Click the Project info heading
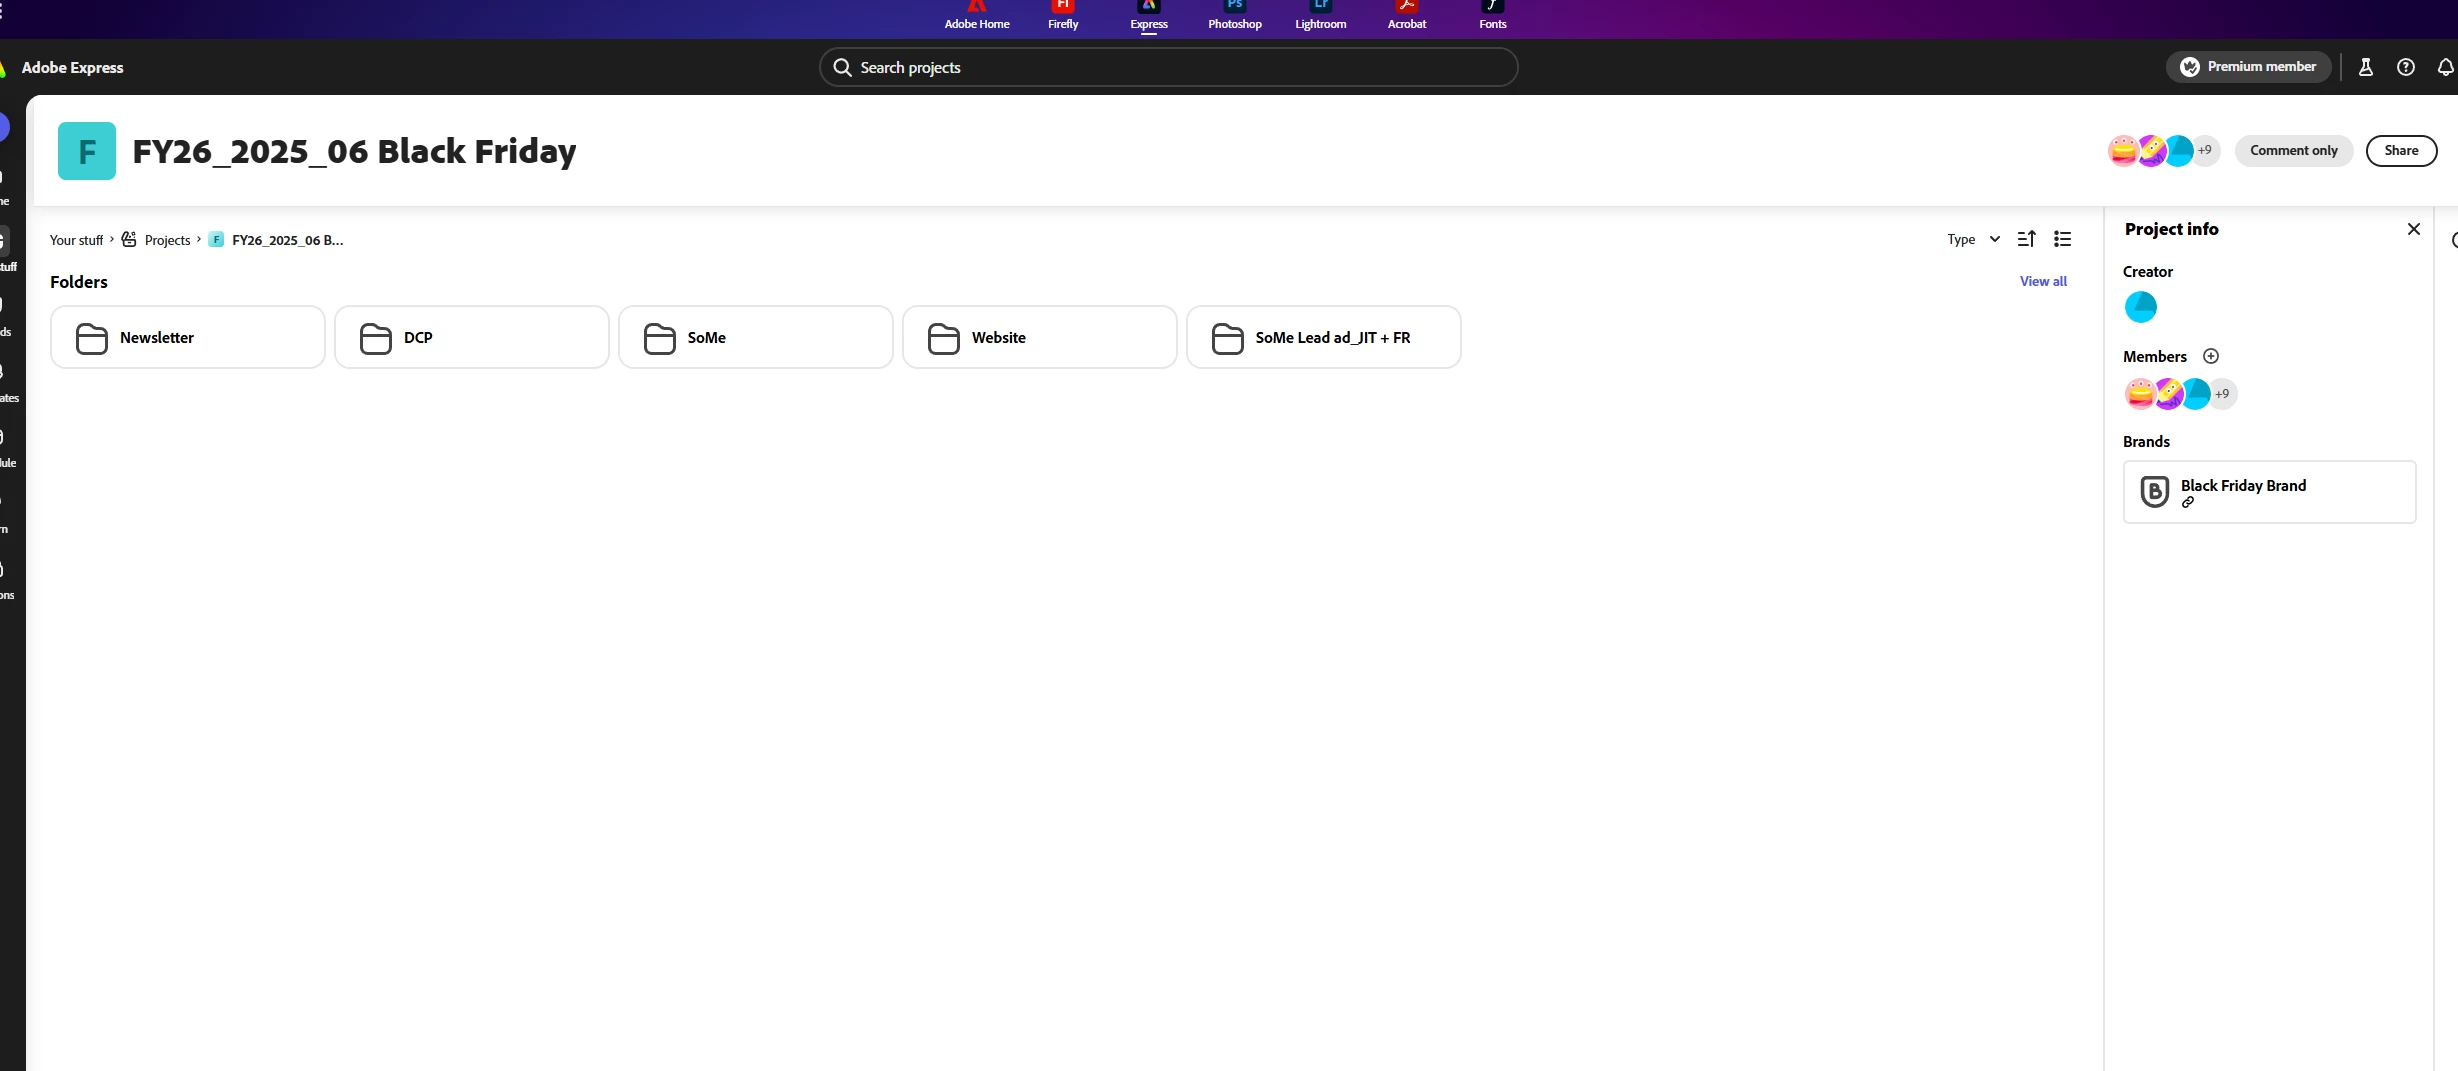The height and width of the screenshot is (1071, 2458). [x=2171, y=229]
